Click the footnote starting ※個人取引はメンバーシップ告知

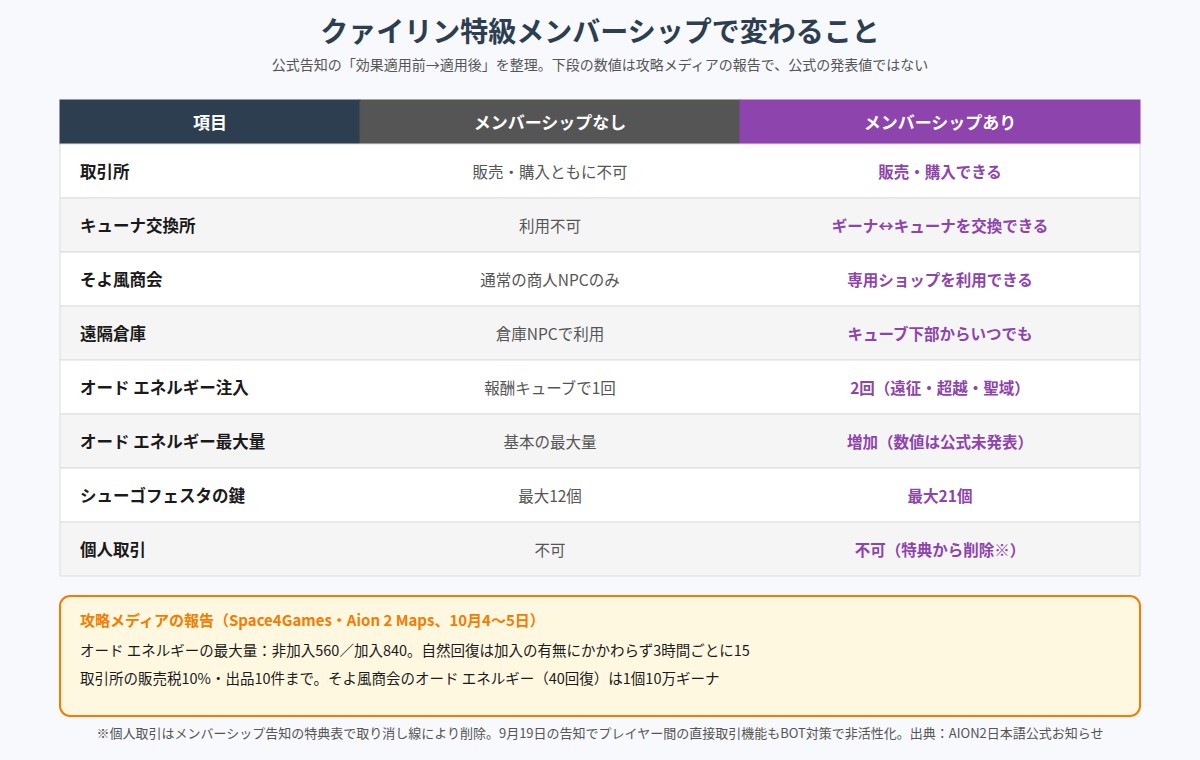click(x=600, y=734)
